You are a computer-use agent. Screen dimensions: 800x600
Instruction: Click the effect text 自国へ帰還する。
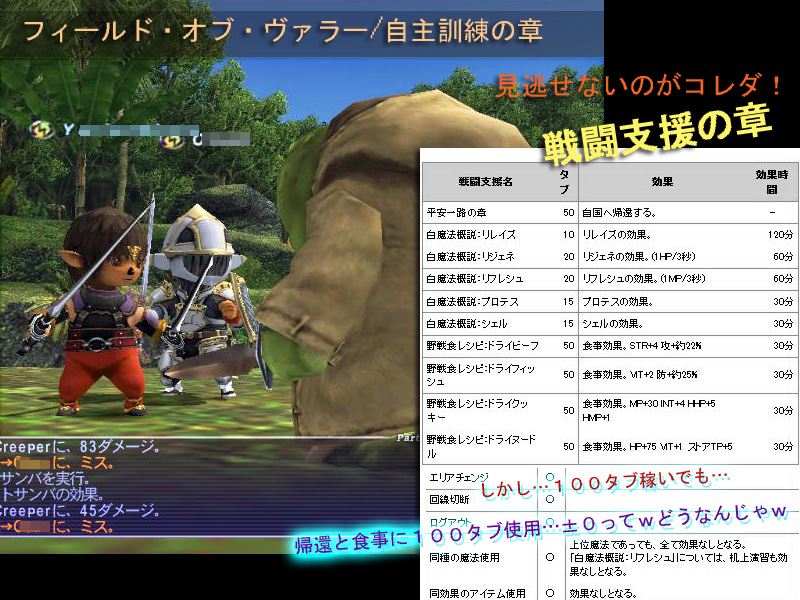tap(619, 213)
